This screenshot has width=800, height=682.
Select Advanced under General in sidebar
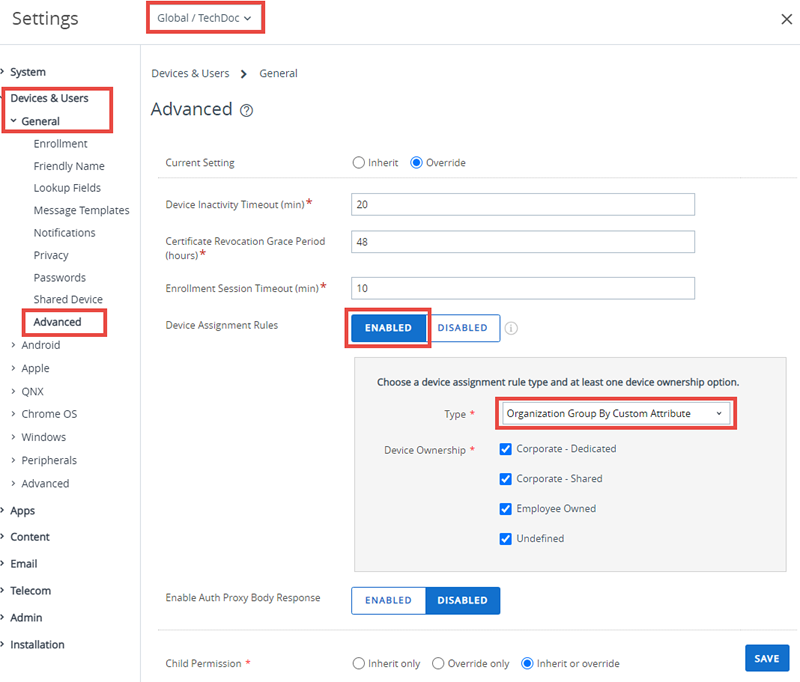pyautogui.click(x=57, y=322)
